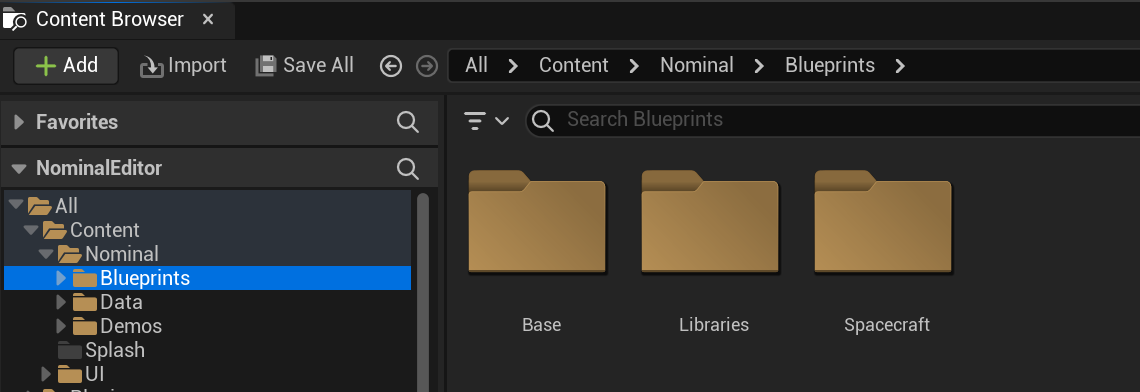Viewport: 1140px width, 392px height.
Task: Click the folder tree vertical scrollbar
Action: click(x=422, y=292)
